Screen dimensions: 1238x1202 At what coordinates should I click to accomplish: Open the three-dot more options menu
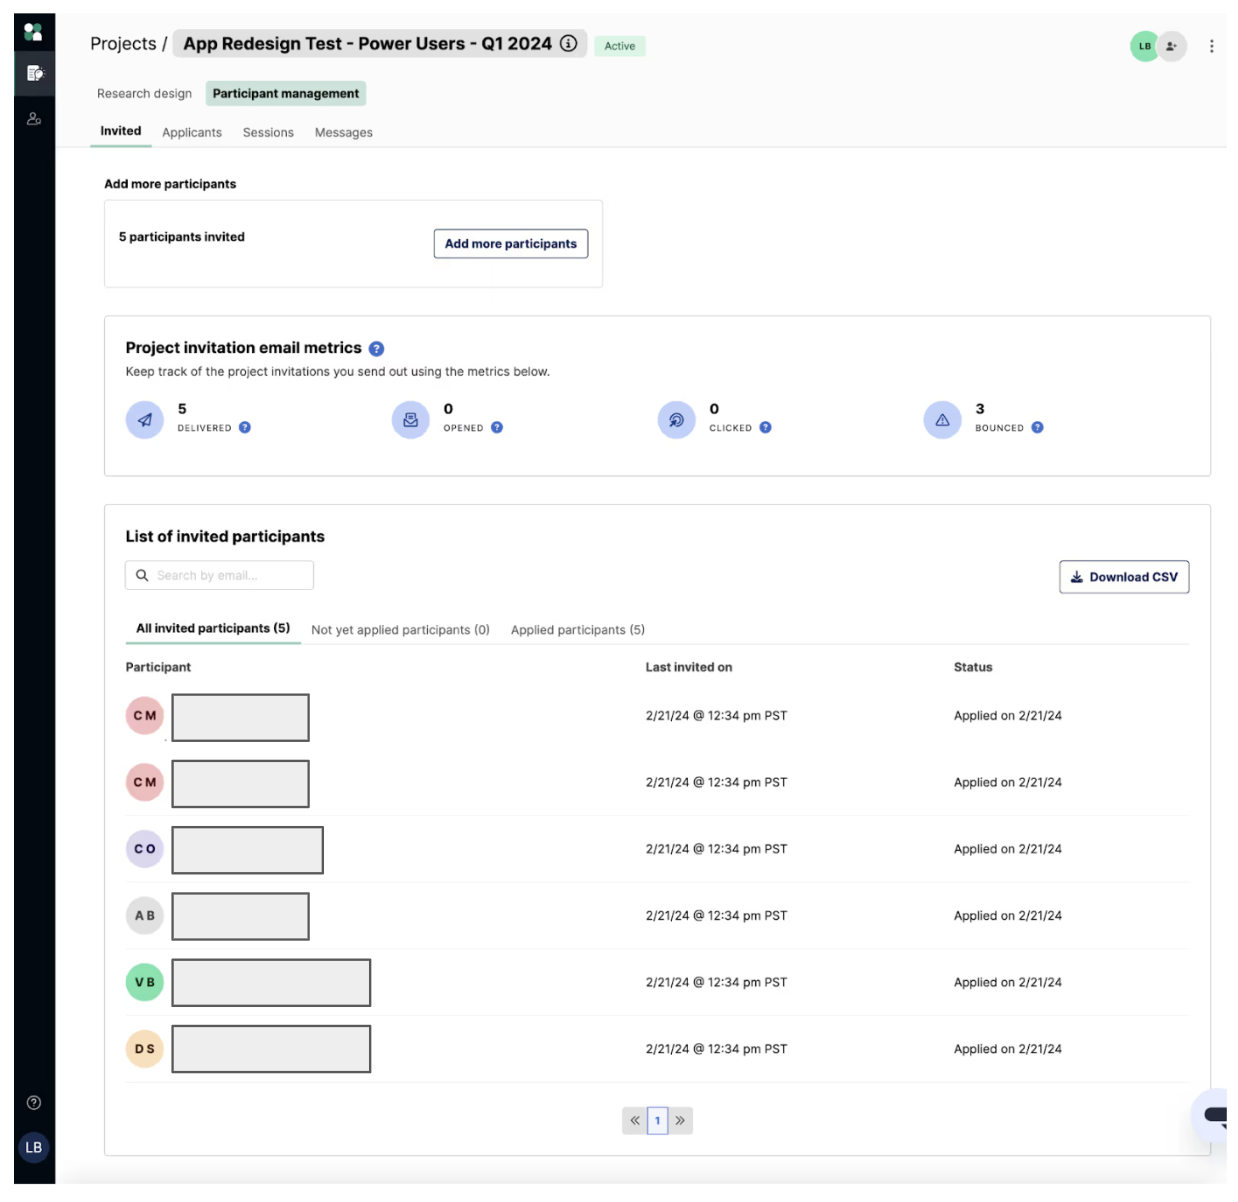[x=1211, y=46]
